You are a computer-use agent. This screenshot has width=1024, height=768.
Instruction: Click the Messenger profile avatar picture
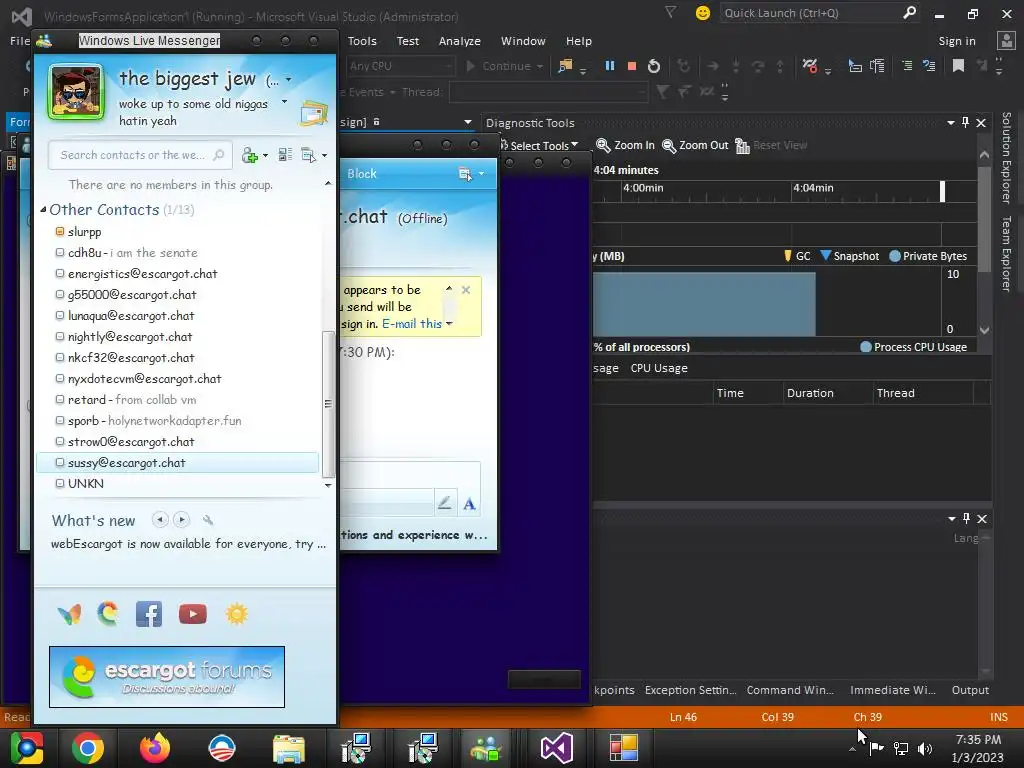tap(76, 92)
